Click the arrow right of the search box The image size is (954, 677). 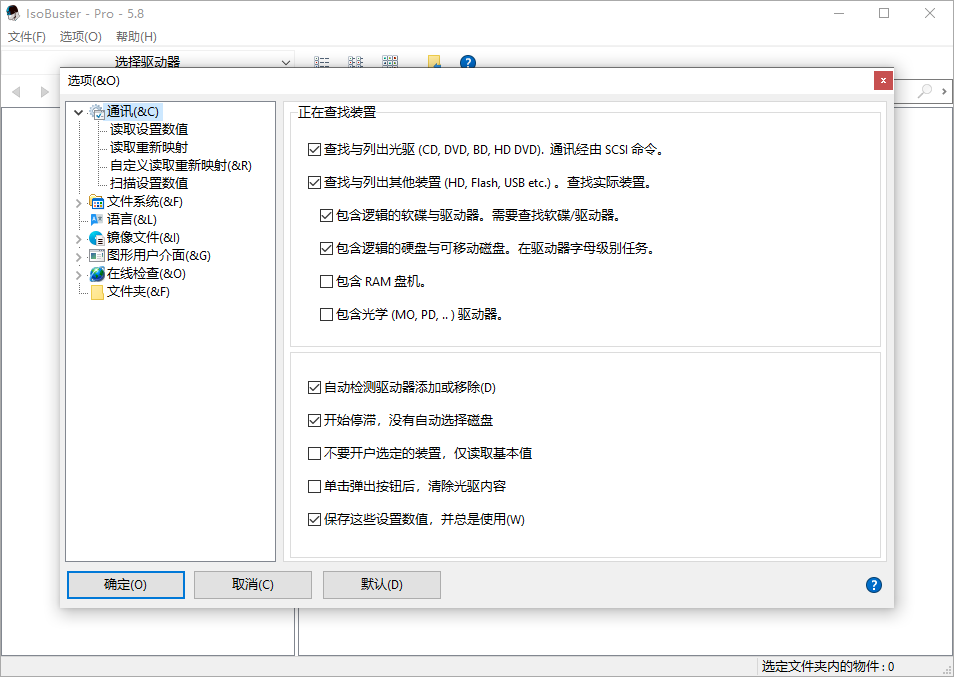coord(944,92)
